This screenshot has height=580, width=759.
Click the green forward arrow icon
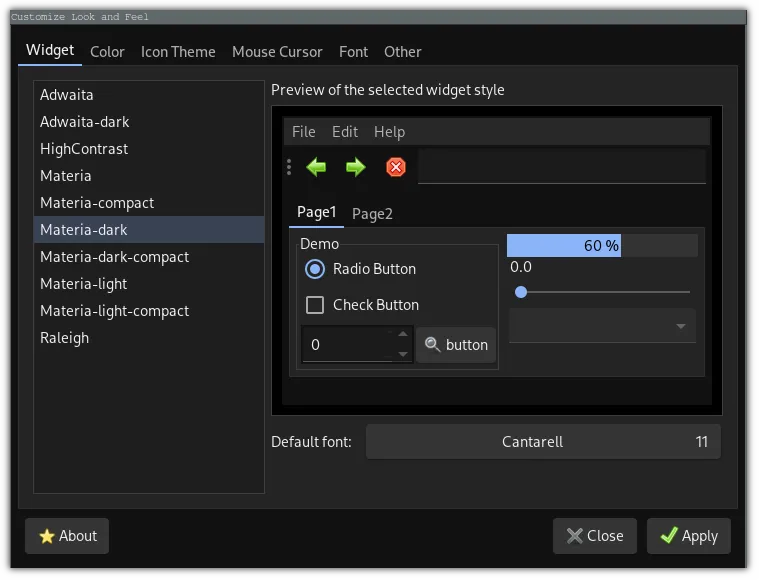click(356, 167)
